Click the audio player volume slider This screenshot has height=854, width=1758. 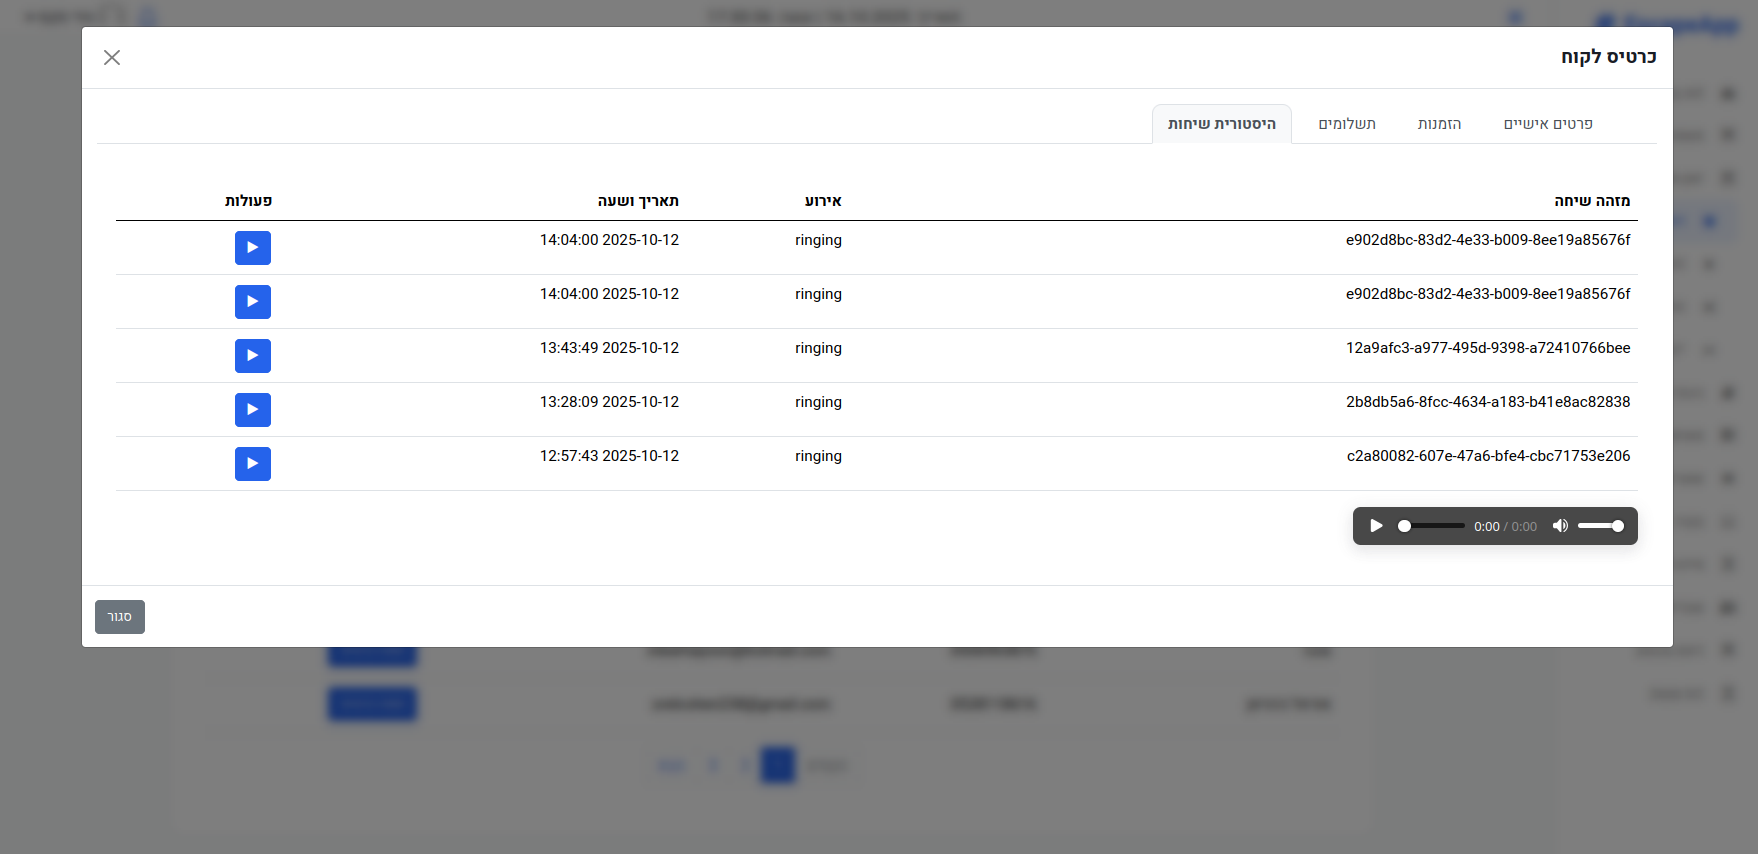[1600, 526]
